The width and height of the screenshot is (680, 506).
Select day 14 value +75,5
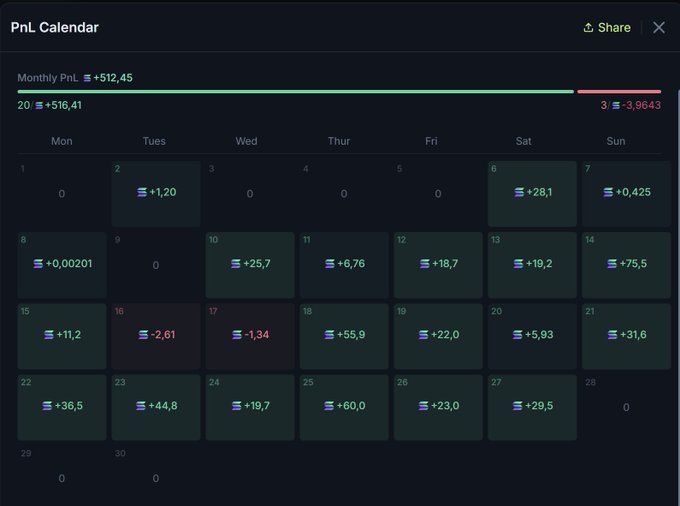pos(633,264)
